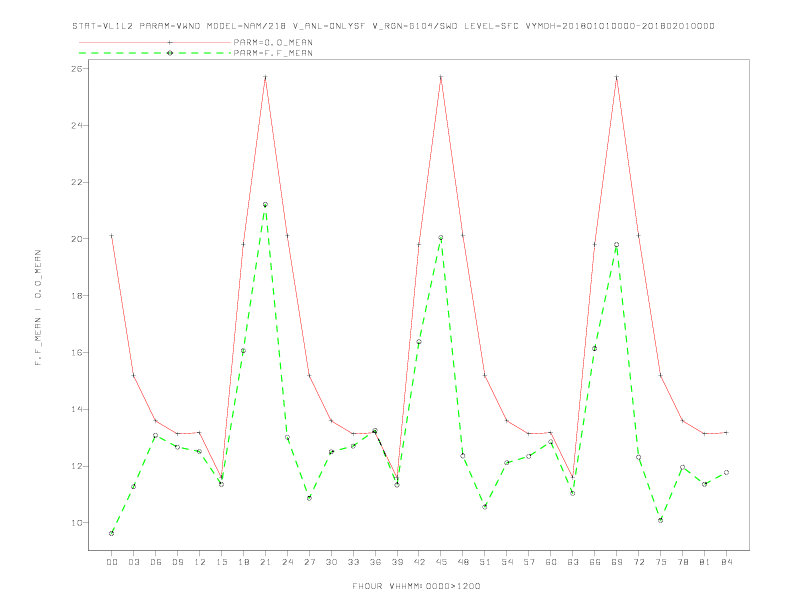Select green F.F_MEAN circle marker at hour 51
Image resolution: width=792 pixels, height=612 pixels.
485,506
